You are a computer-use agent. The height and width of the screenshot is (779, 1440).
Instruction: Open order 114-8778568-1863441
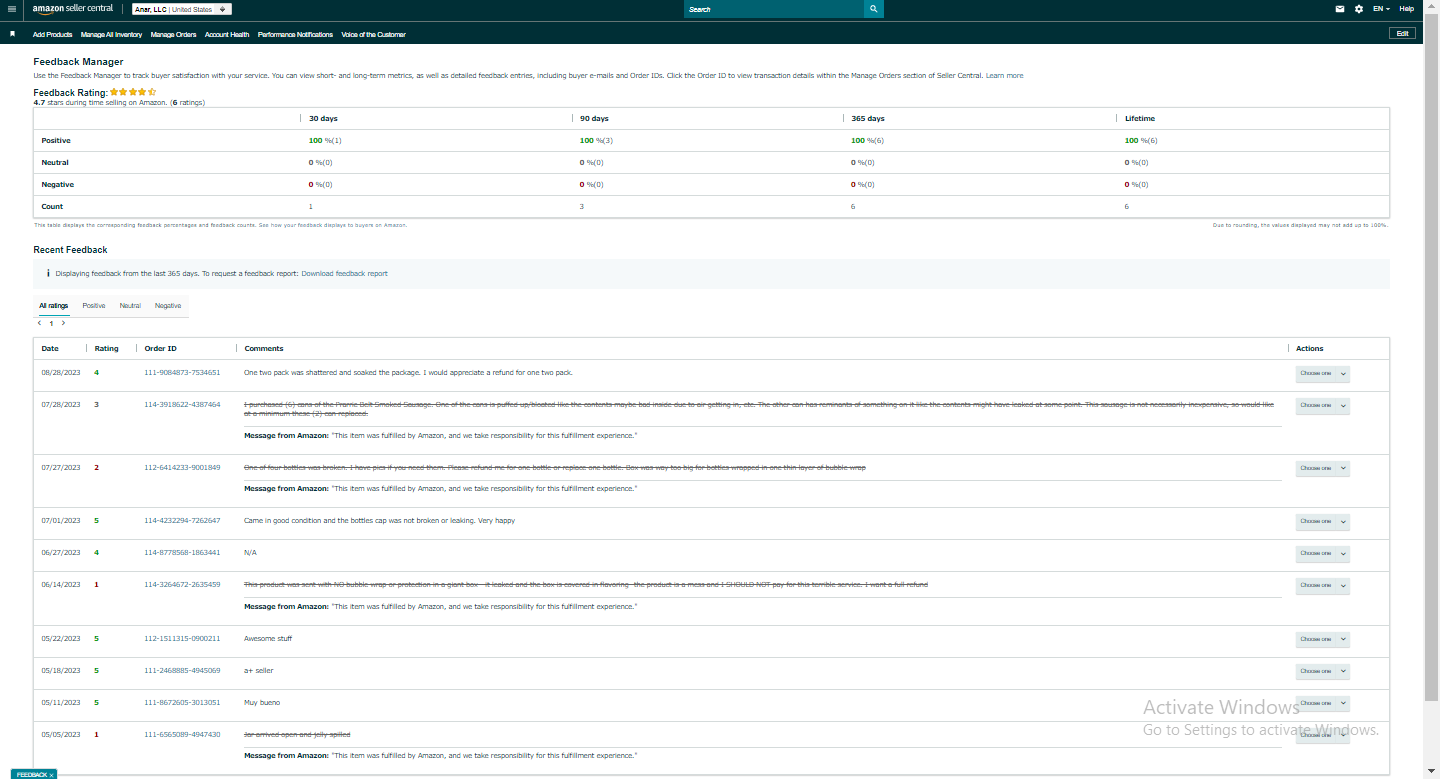pos(182,553)
